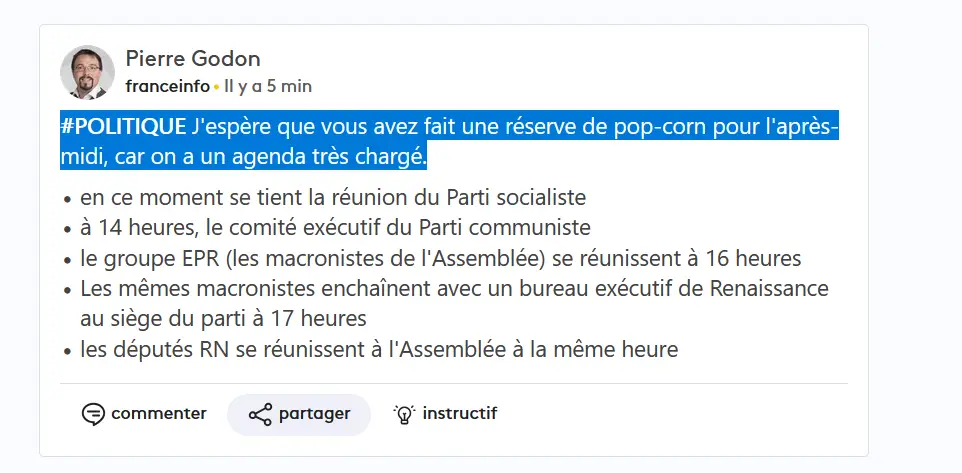Viewport: 962px width, 473px height.
Task: Open the #POLITIQUE hashtag
Action: [x=124, y=127]
